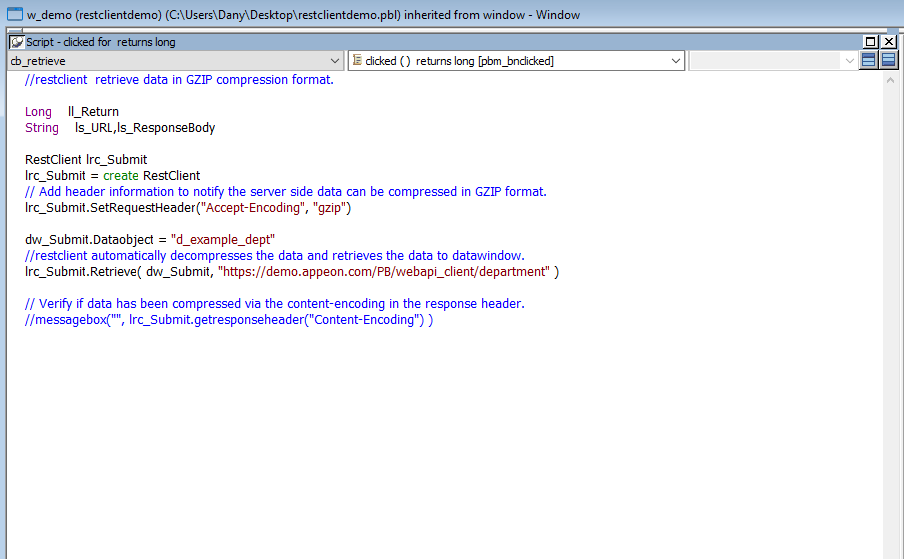Click the 'Script - clicked for returns long' pane title
Image resolution: width=904 pixels, height=559 pixels.
101,42
